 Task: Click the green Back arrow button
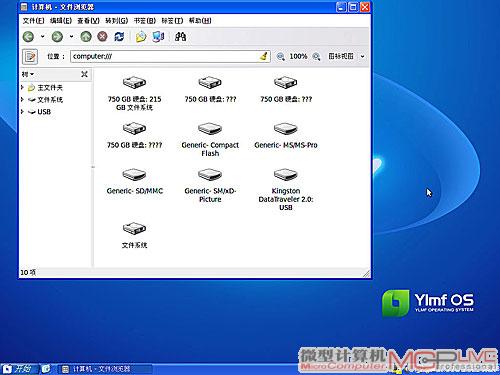(x=28, y=37)
